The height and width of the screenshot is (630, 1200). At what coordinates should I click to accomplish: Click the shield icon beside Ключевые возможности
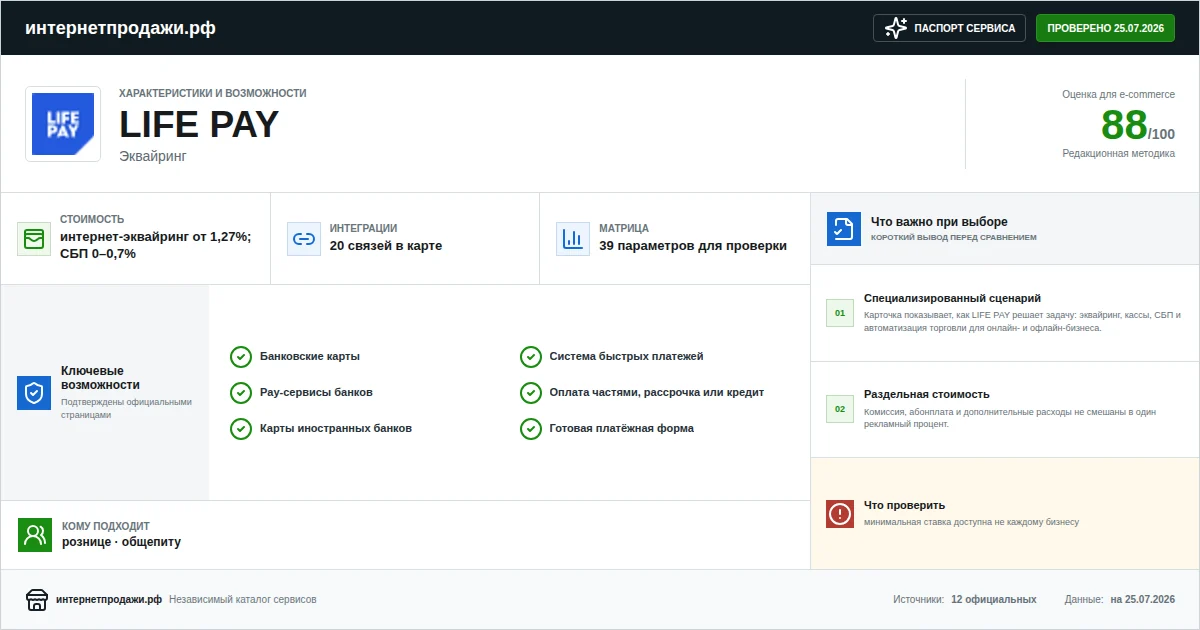click(34, 393)
